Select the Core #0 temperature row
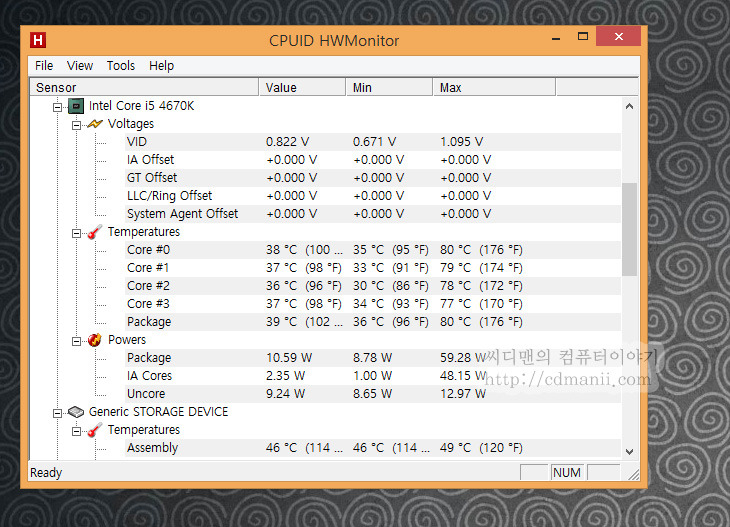This screenshot has width=730, height=527. (x=373, y=250)
